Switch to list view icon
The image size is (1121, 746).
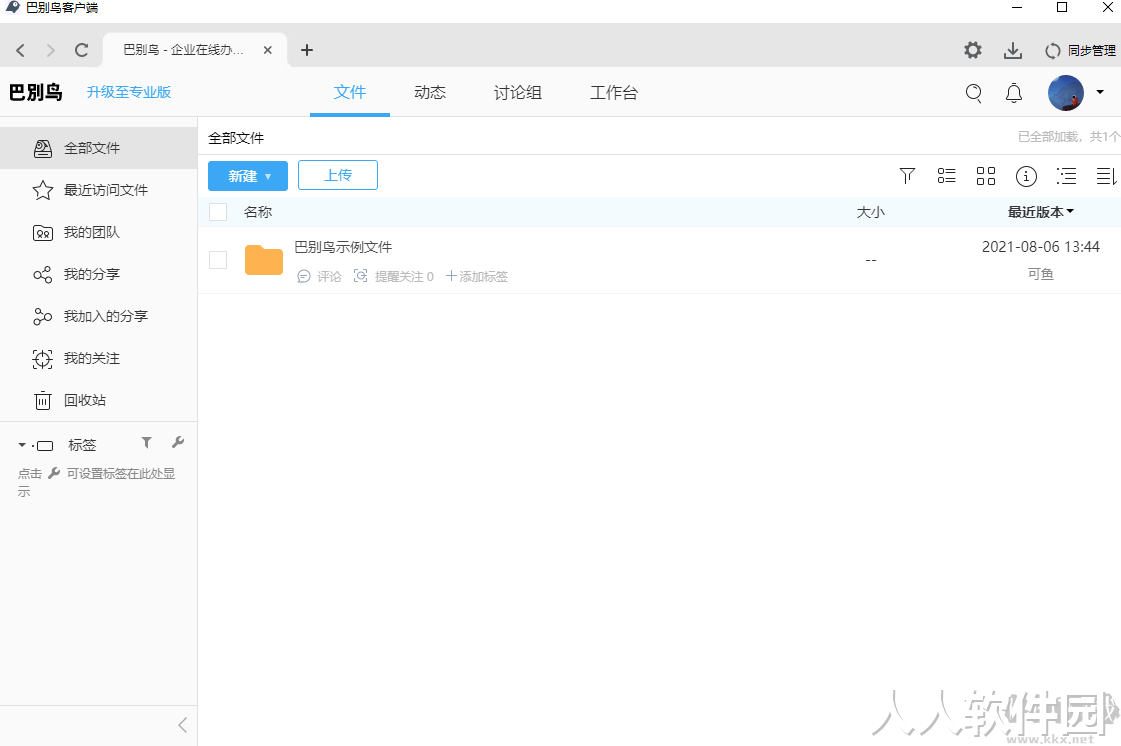[x=947, y=176]
